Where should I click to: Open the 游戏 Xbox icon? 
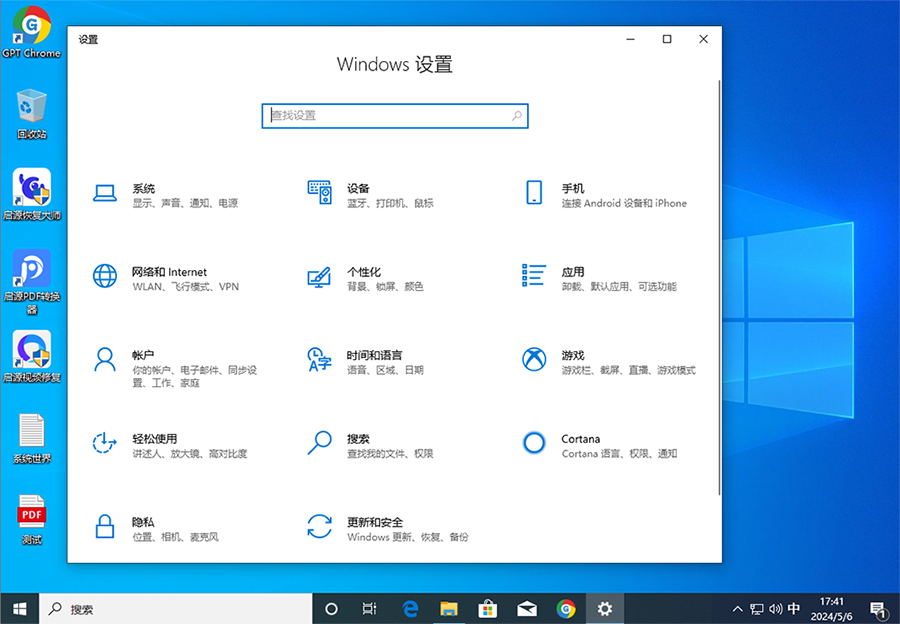(x=534, y=359)
